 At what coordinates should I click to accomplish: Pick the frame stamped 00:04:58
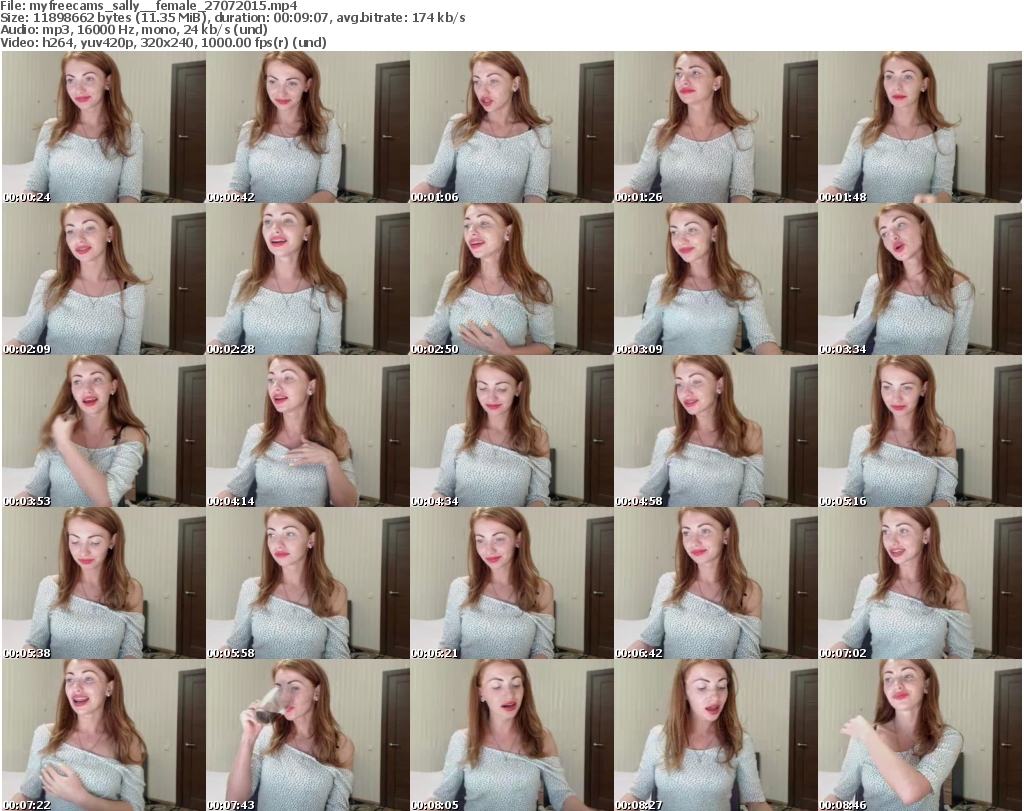pyautogui.click(x=715, y=432)
